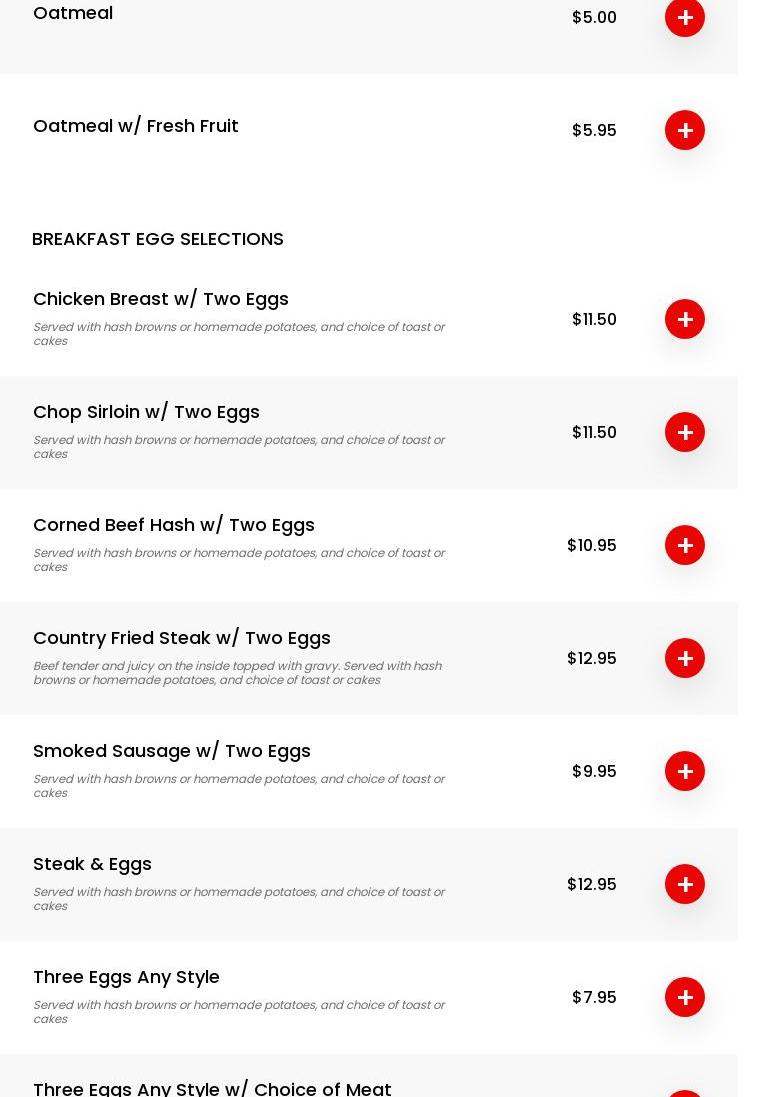Open Smoked Sausage w/ Two Eggs details
The image size is (770, 1097).
coord(171,751)
